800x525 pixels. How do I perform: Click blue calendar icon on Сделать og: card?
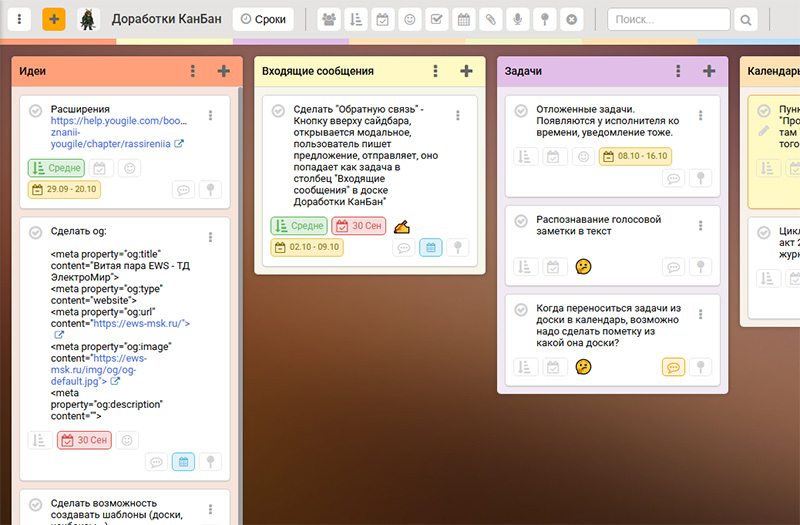184,462
